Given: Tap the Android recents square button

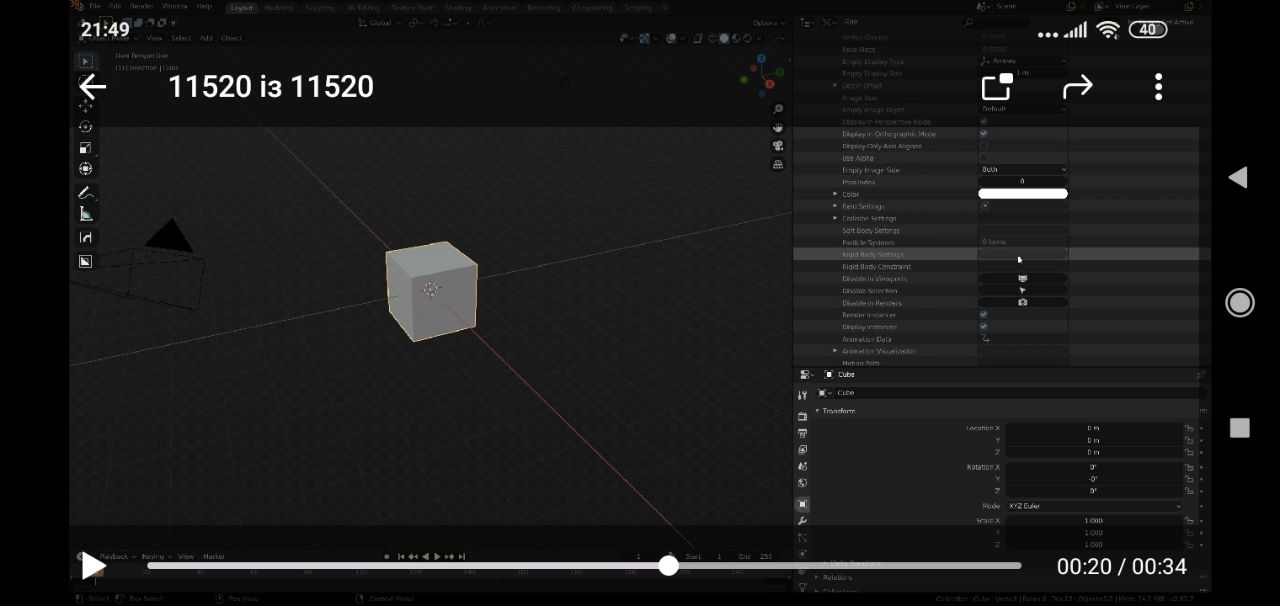Looking at the screenshot, I should click(x=1240, y=428).
